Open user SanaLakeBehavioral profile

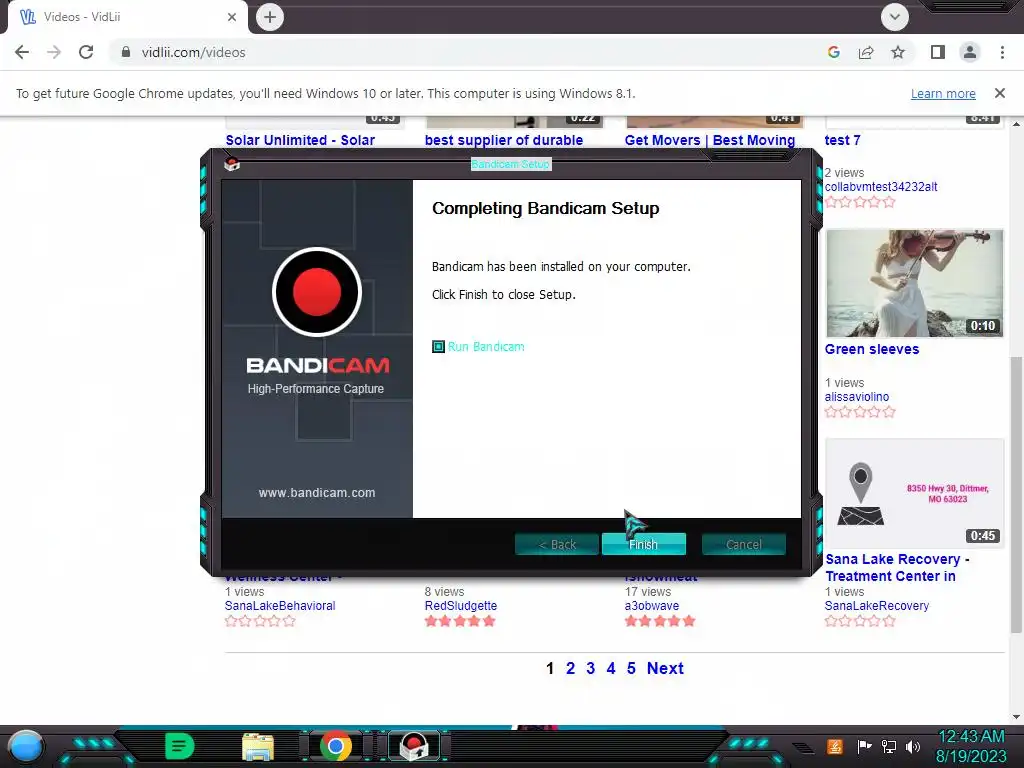pos(280,606)
